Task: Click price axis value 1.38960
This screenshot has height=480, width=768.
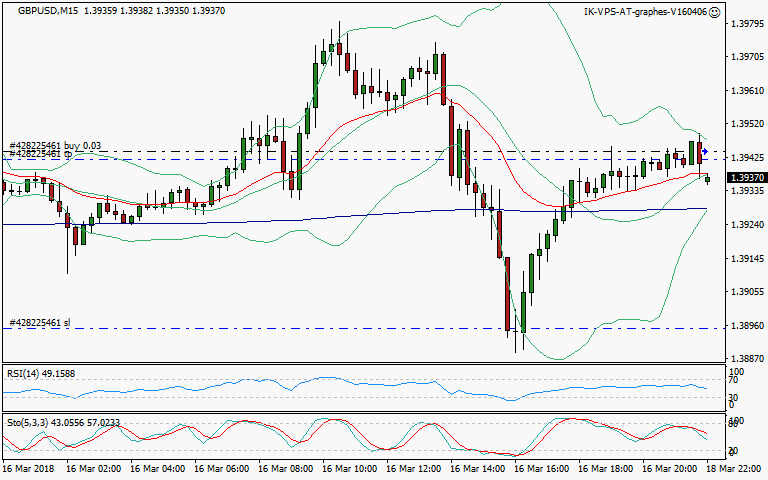Action: [x=747, y=325]
